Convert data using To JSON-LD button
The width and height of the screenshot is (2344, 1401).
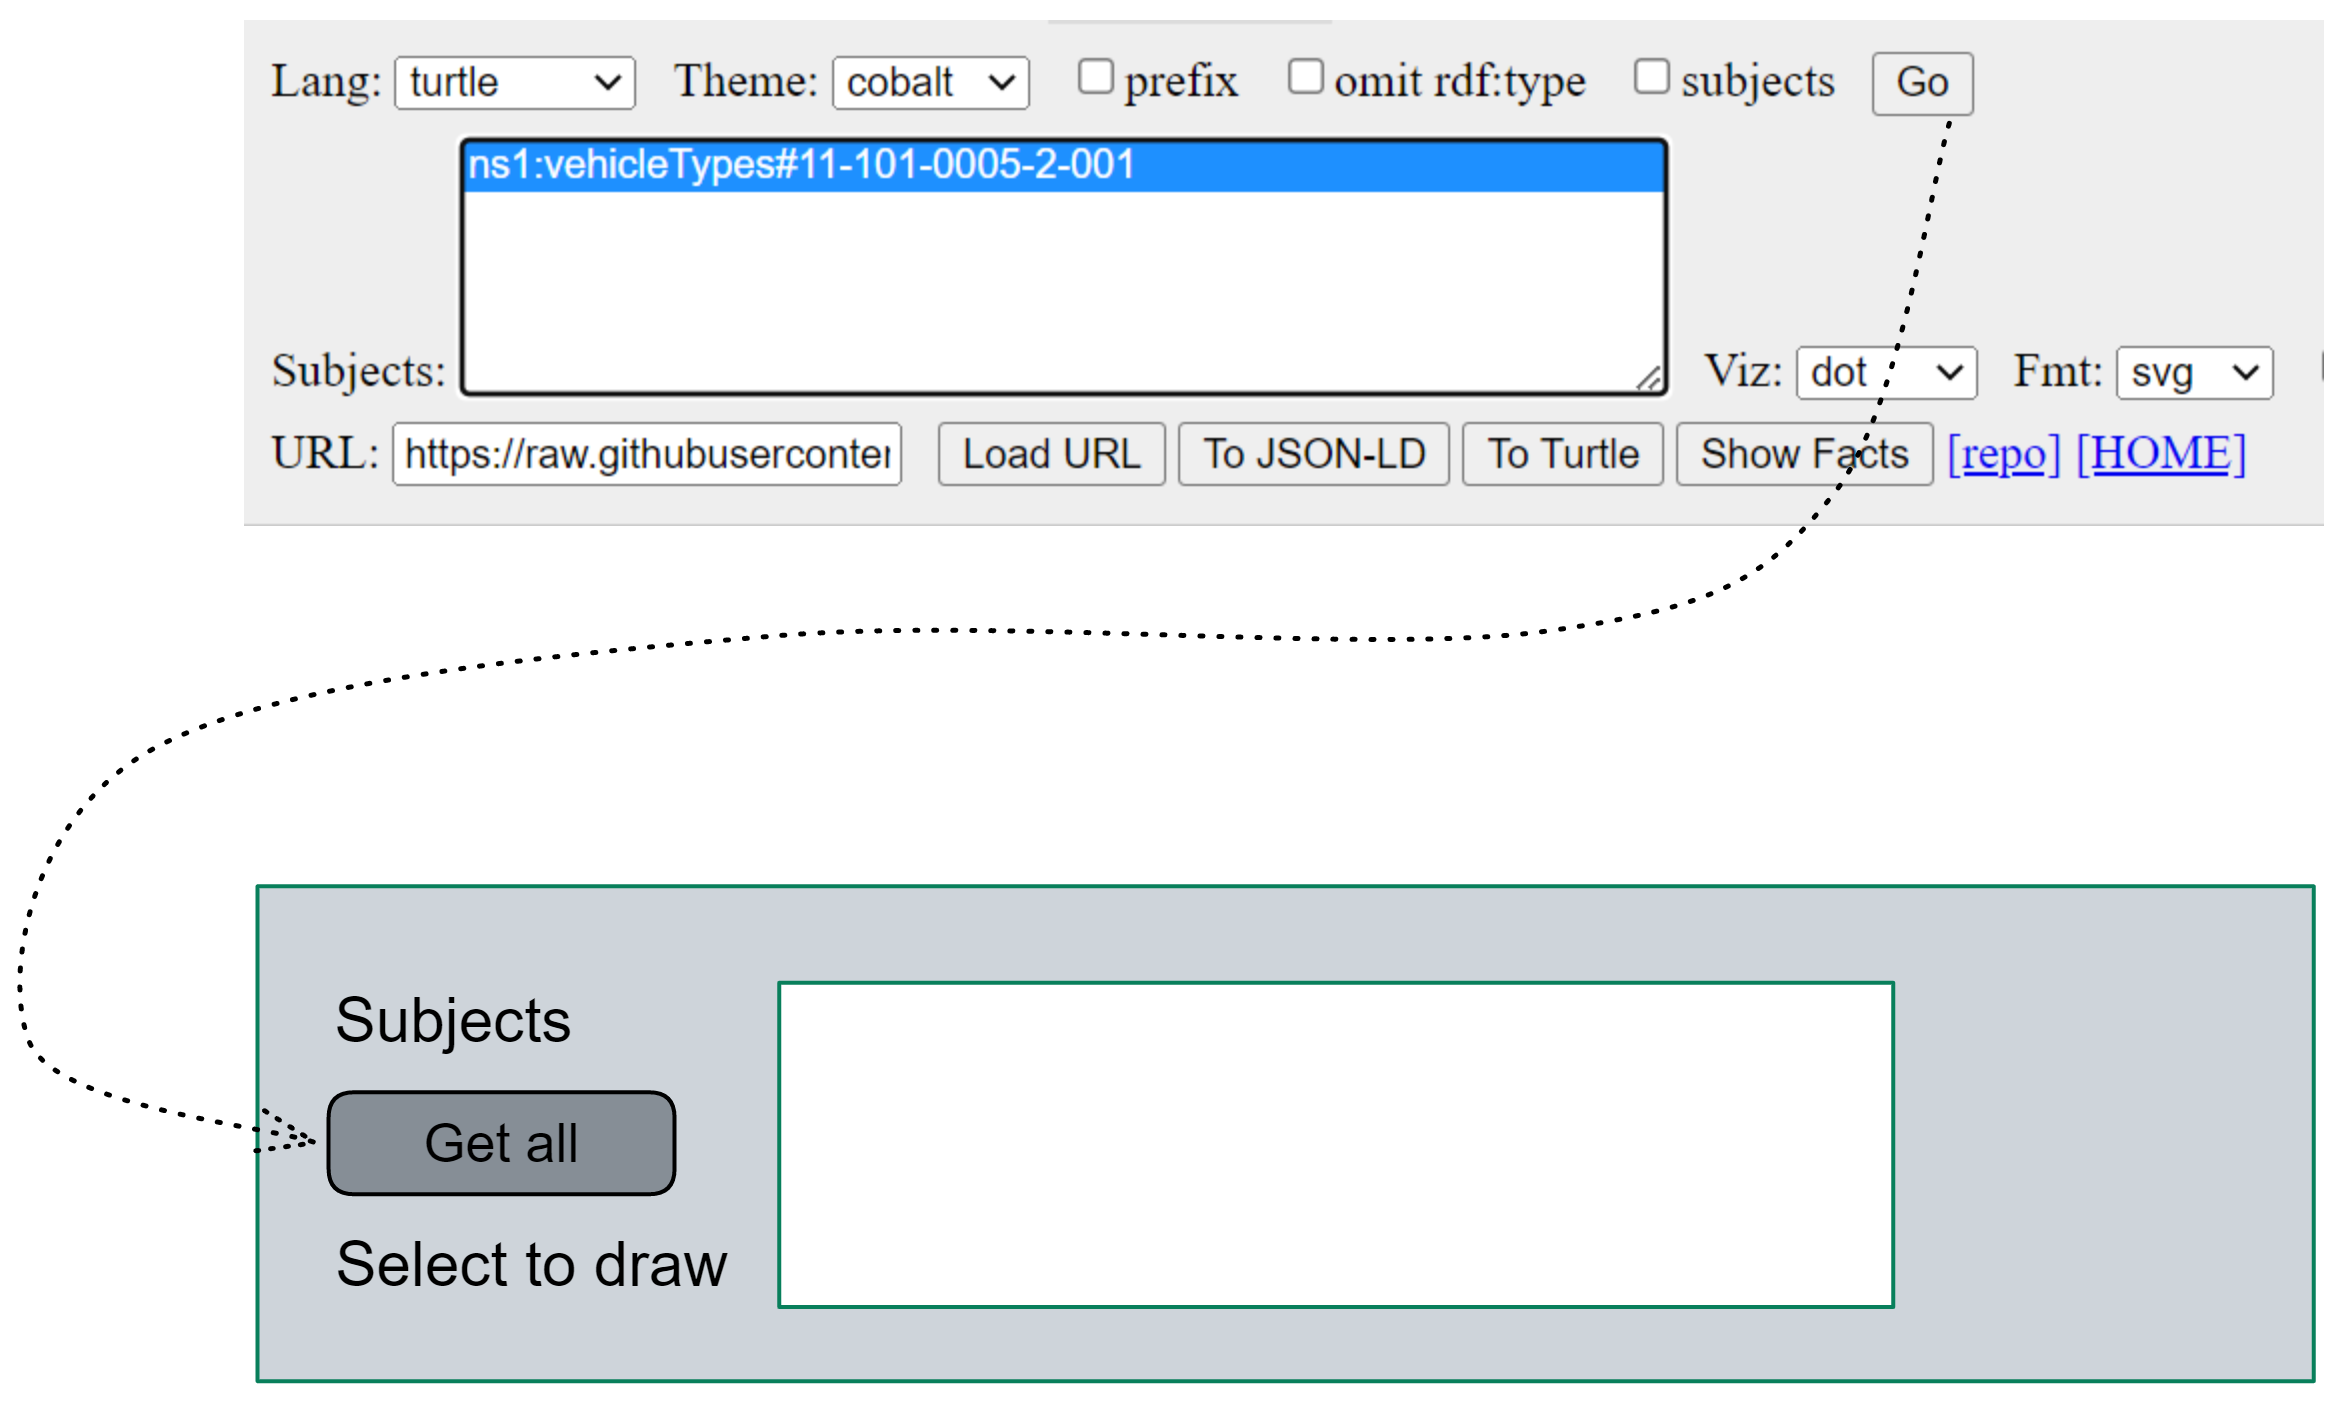click(x=1313, y=454)
